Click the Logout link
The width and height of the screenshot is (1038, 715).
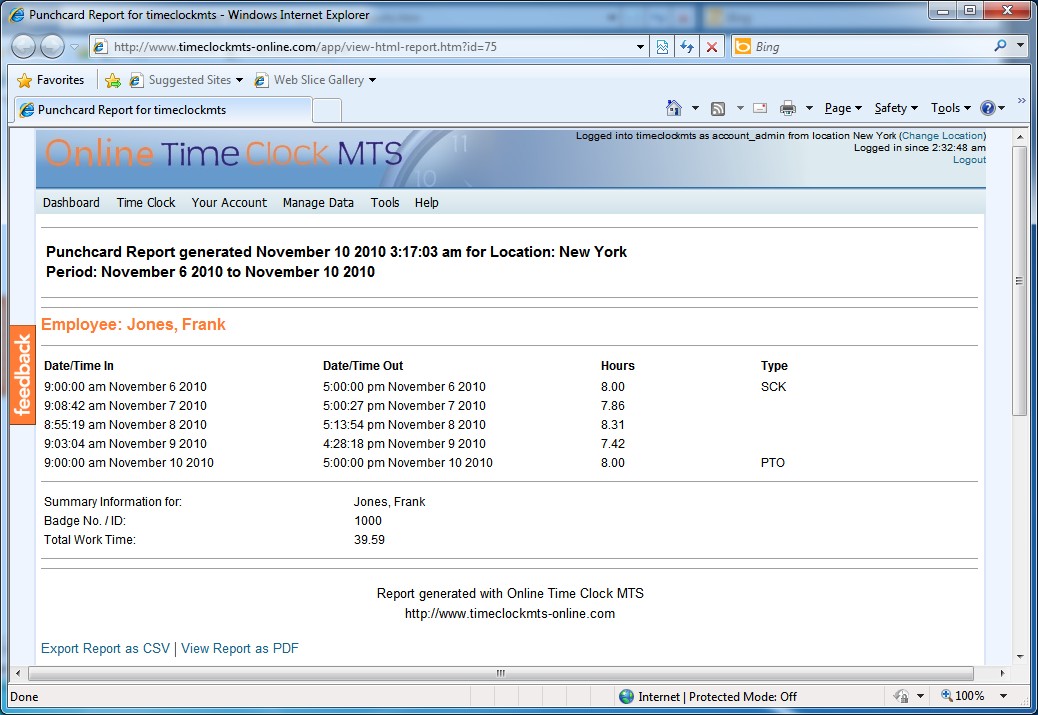969,160
